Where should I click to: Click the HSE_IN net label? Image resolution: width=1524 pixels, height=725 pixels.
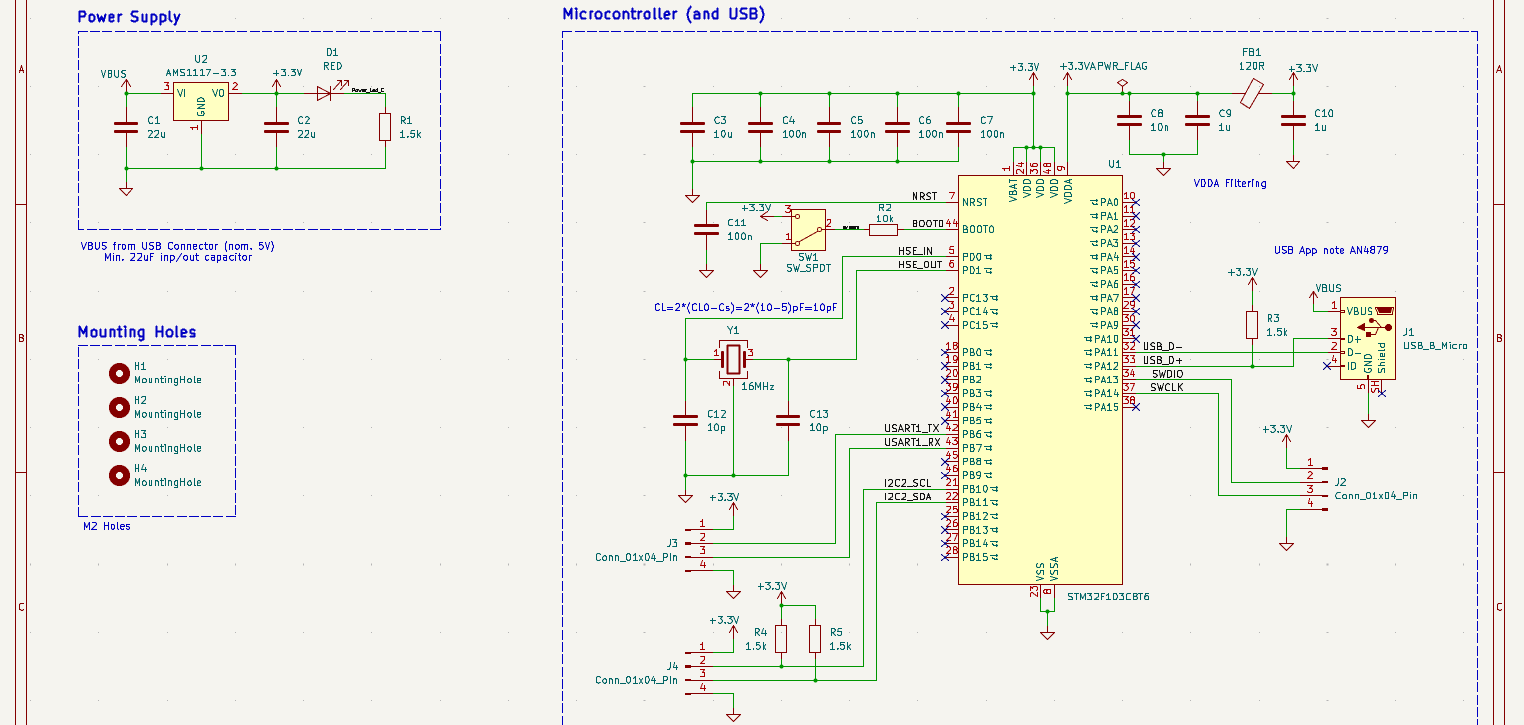point(915,251)
